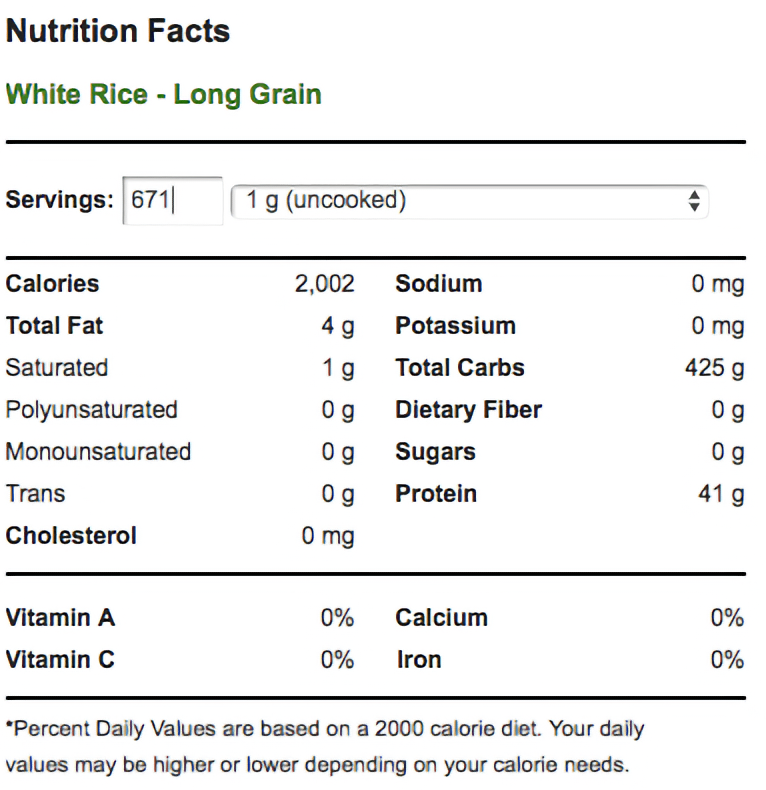Screen dimensions: 766x790
Task: Select the Total Fat label
Action: tap(54, 326)
